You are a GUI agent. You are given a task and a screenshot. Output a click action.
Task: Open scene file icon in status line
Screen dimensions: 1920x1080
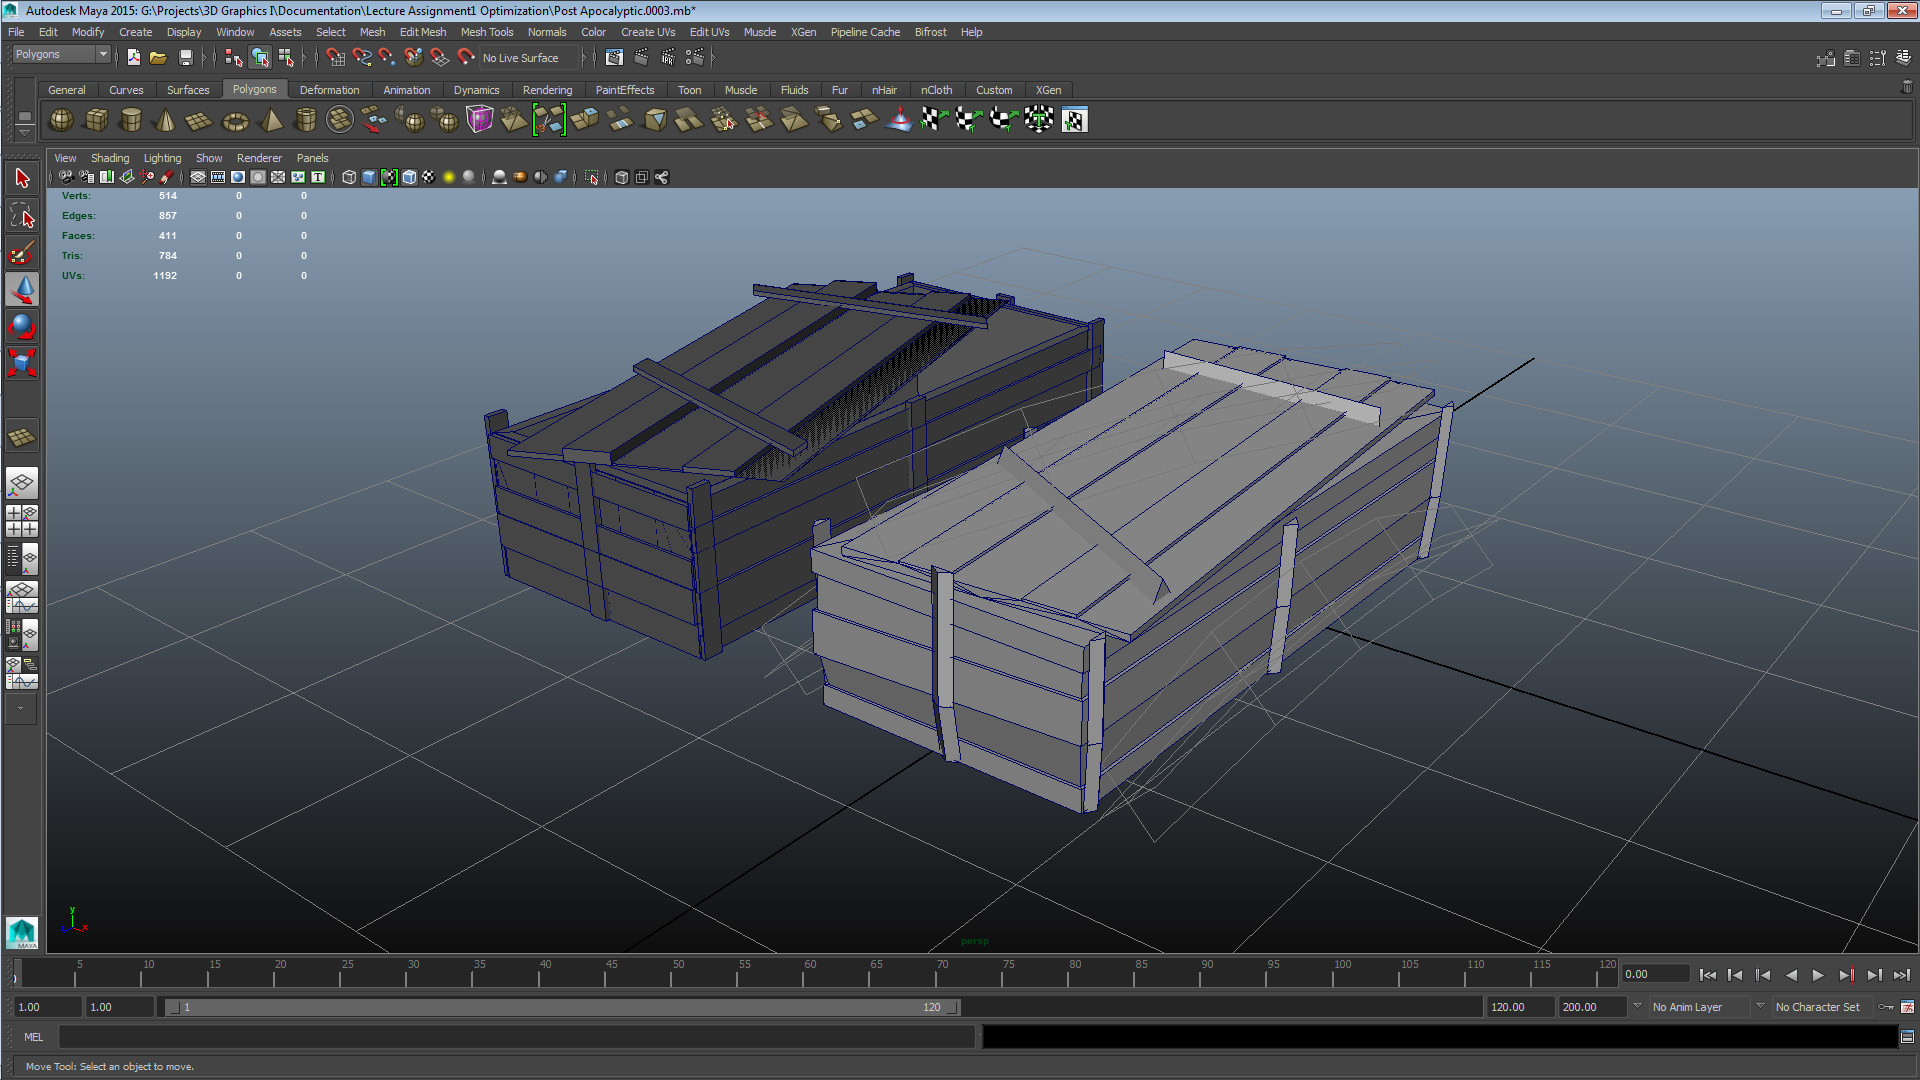click(x=158, y=57)
